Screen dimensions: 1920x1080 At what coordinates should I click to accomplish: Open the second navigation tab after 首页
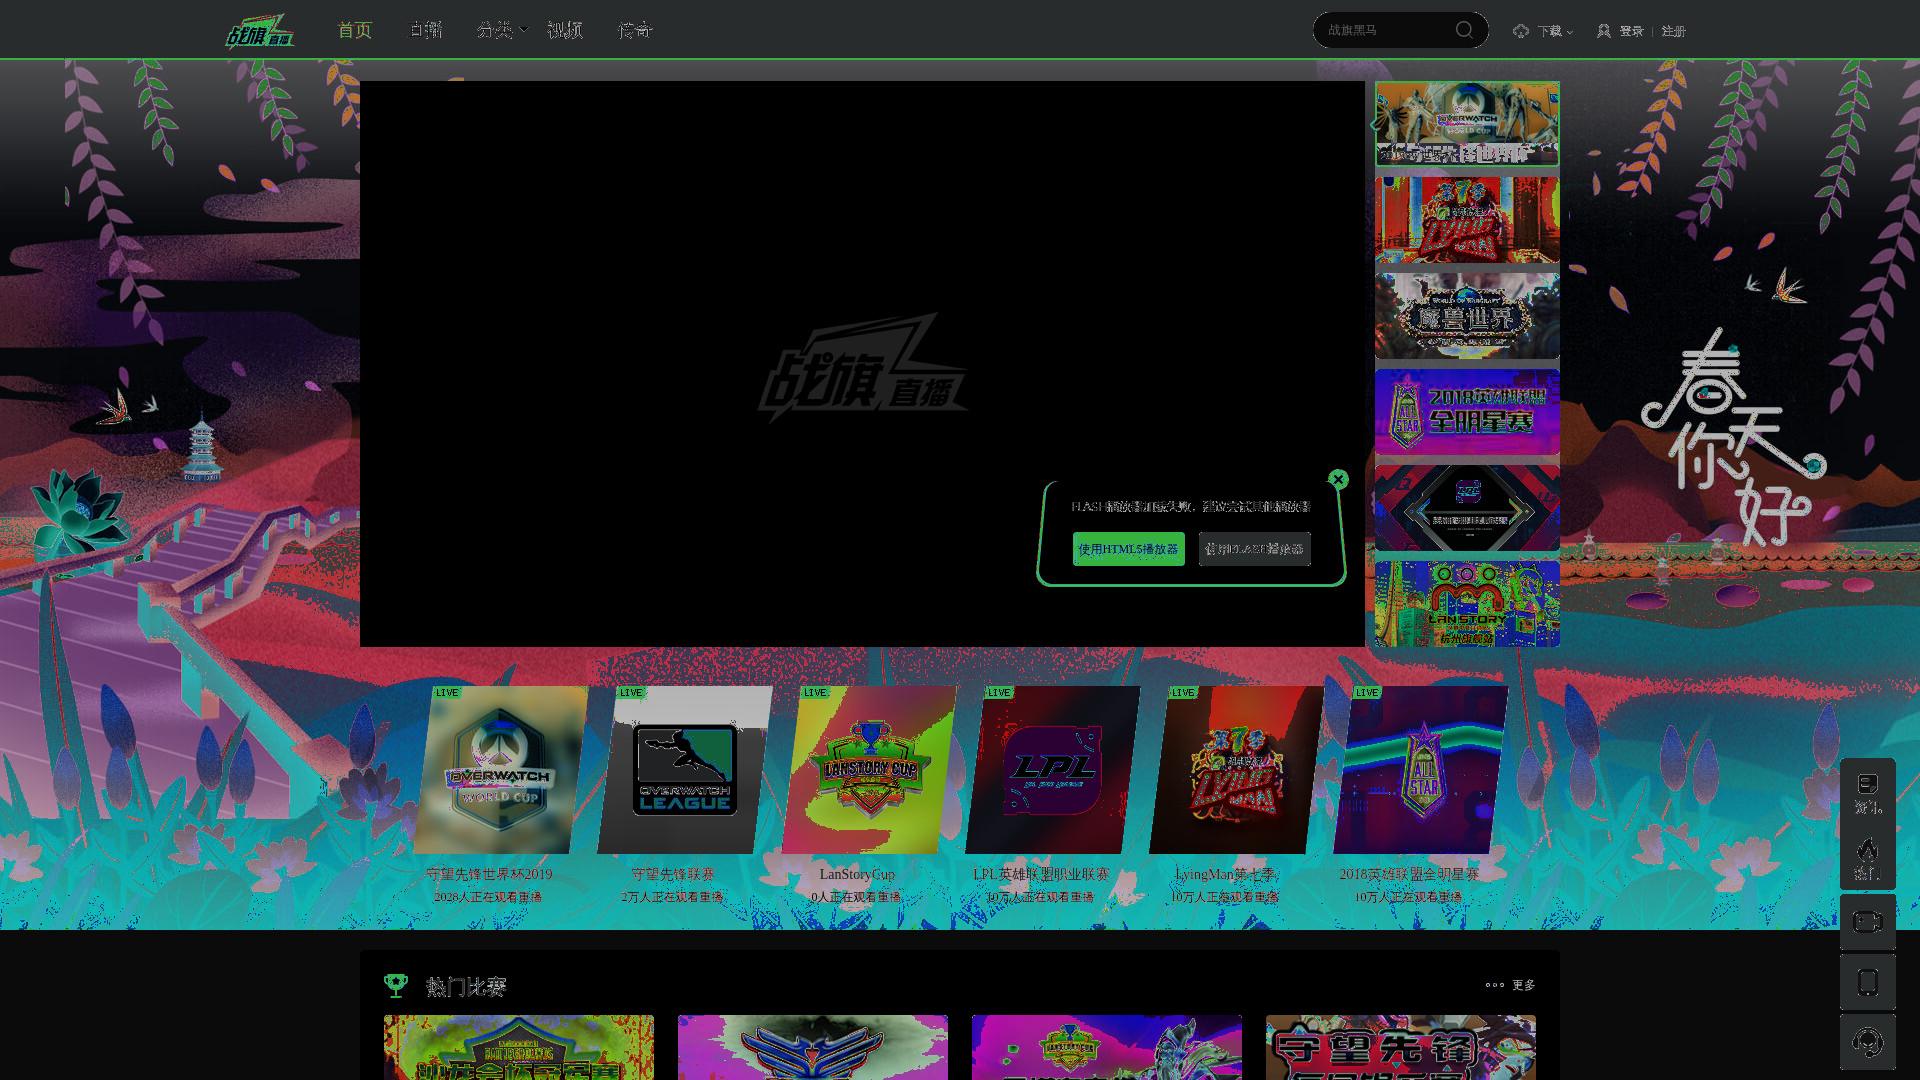click(x=425, y=30)
